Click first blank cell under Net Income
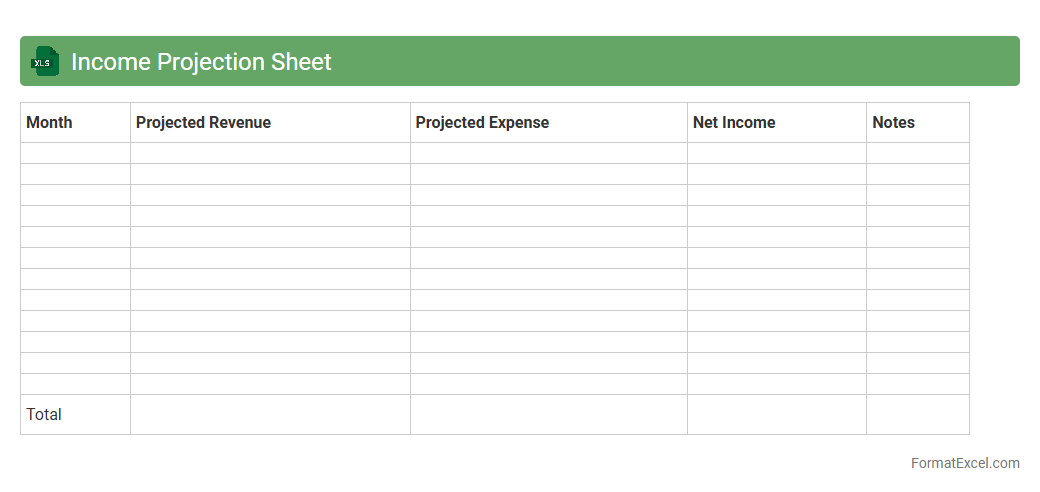 click(x=776, y=153)
